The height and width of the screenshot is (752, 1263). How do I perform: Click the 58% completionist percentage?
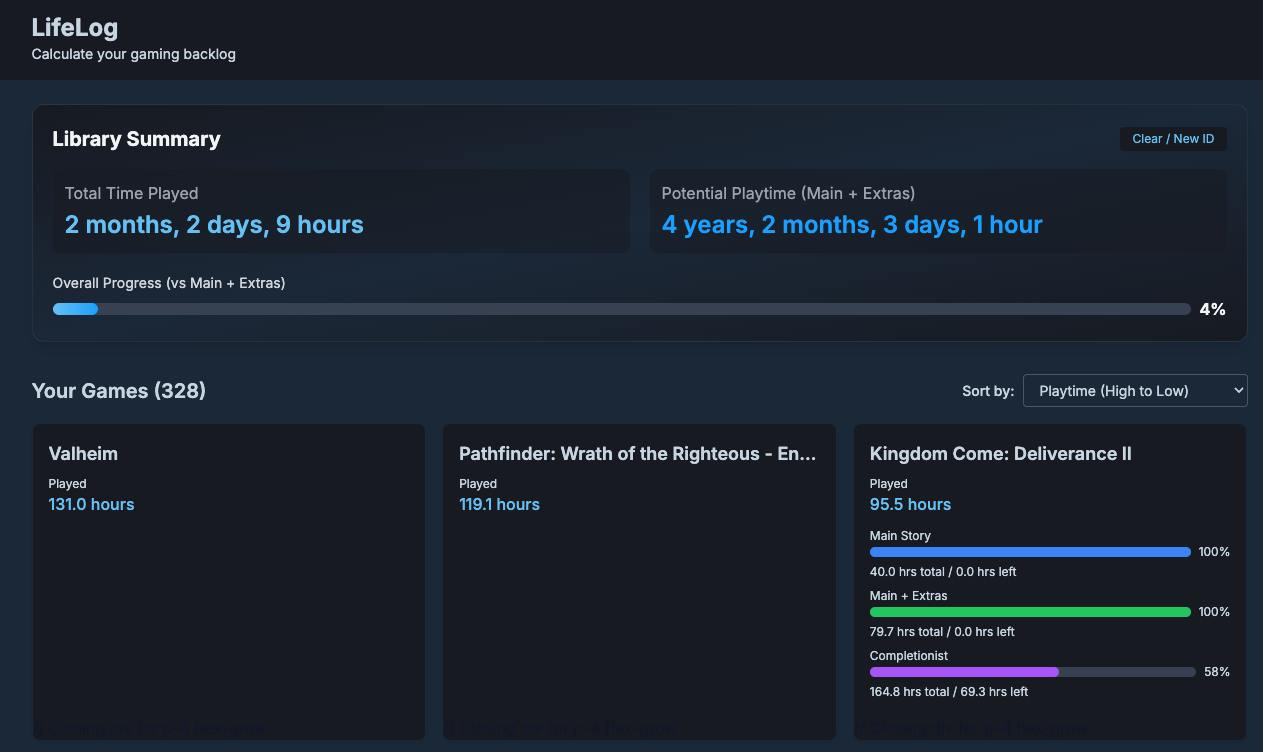[x=1217, y=672]
